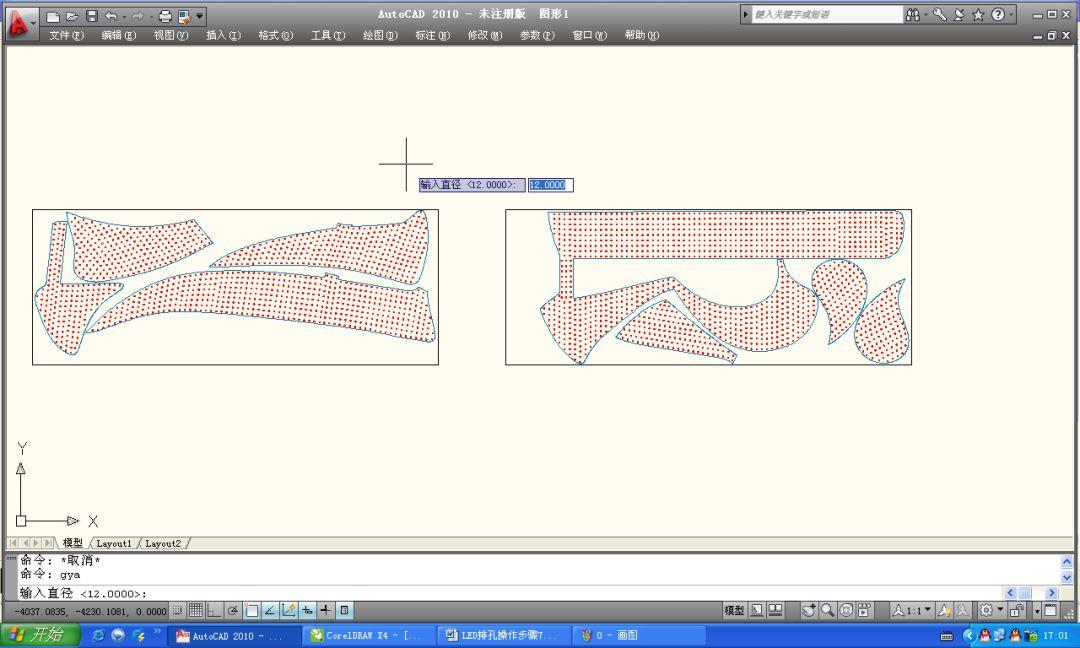Image resolution: width=1080 pixels, height=648 pixels.
Task: Click the 开始 Start button
Action: click(x=40, y=635)
